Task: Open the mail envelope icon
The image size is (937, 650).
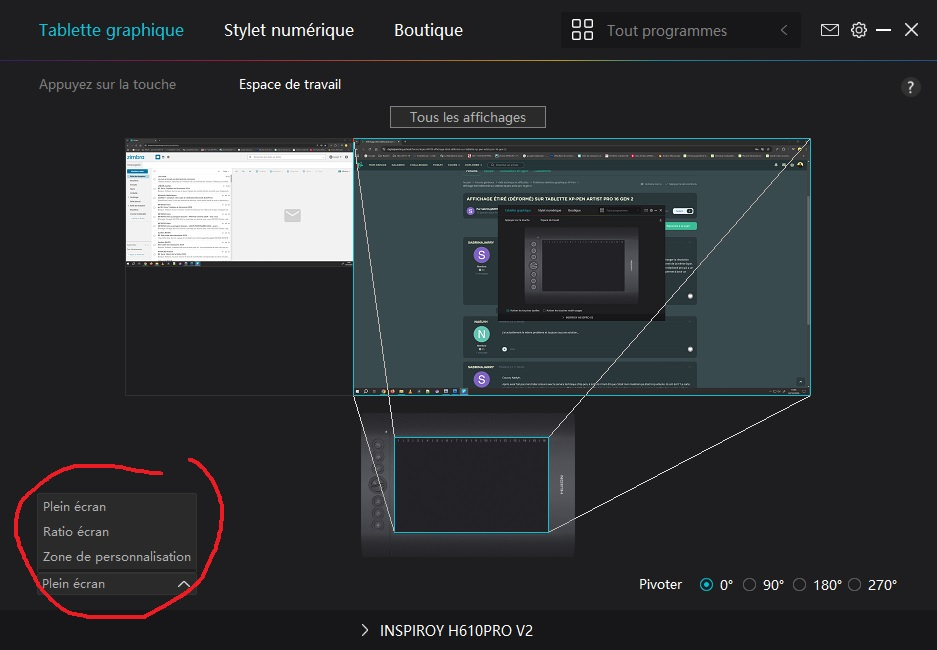Action: point(830,30)
